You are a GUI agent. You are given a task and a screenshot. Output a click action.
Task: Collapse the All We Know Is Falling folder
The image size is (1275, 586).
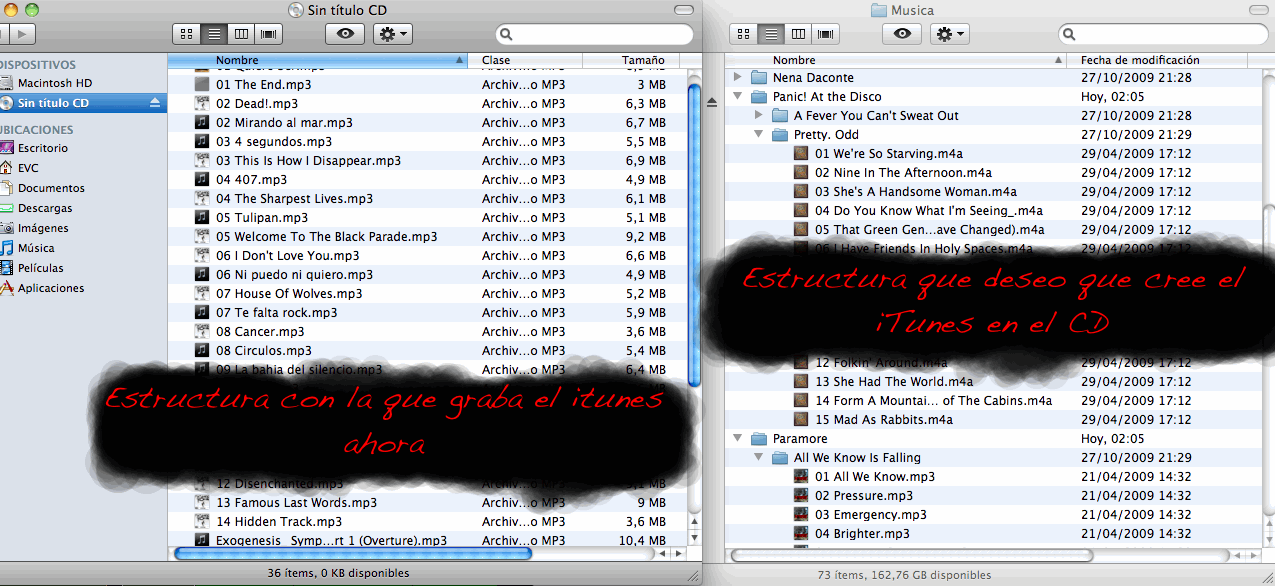[x=759, y=457]
